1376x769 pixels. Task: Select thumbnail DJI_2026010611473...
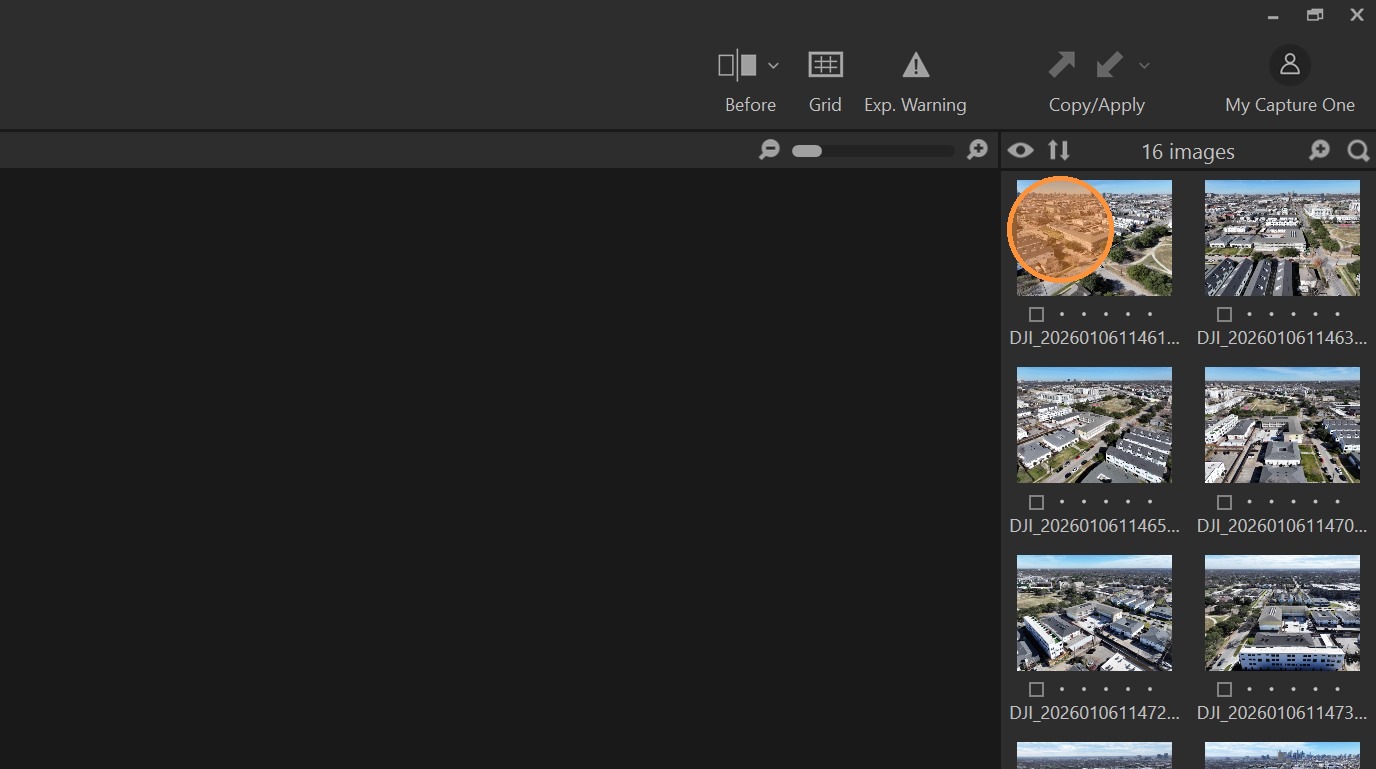click(1282, 613)
